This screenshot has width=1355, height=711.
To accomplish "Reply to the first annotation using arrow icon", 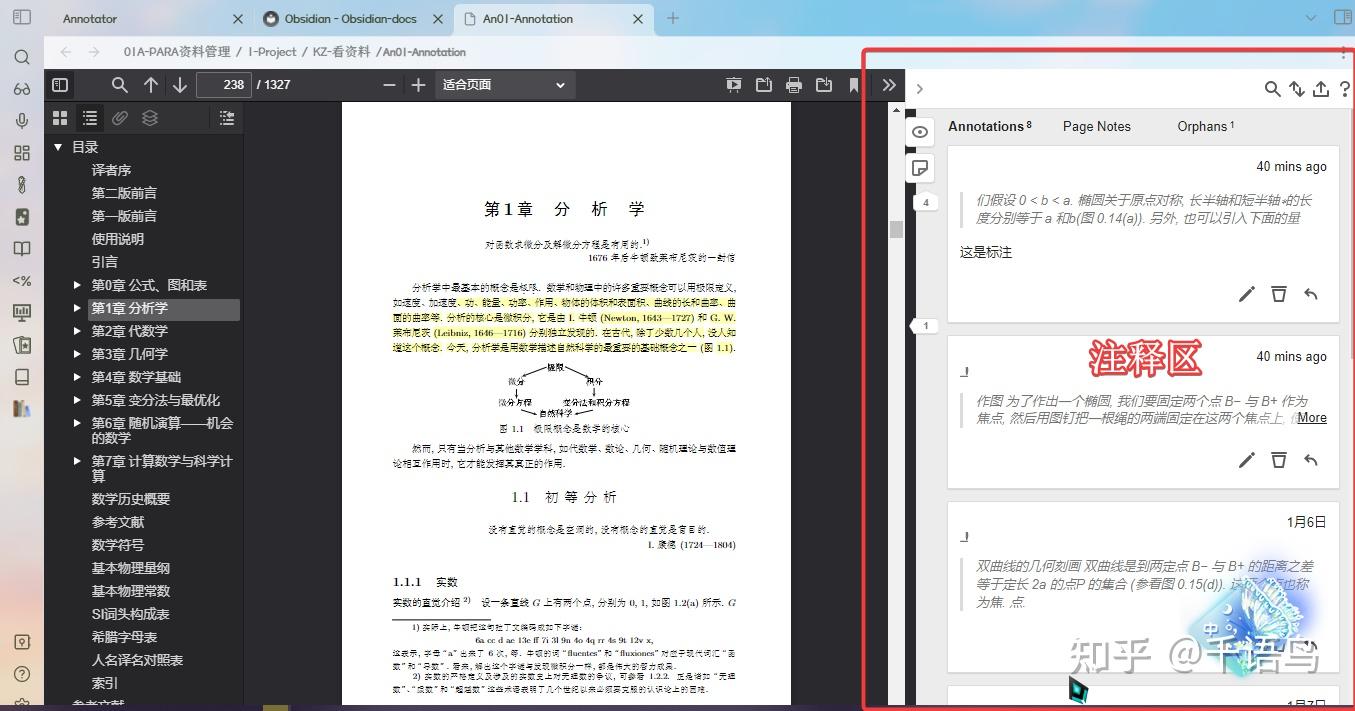I will click(1311, 294).
